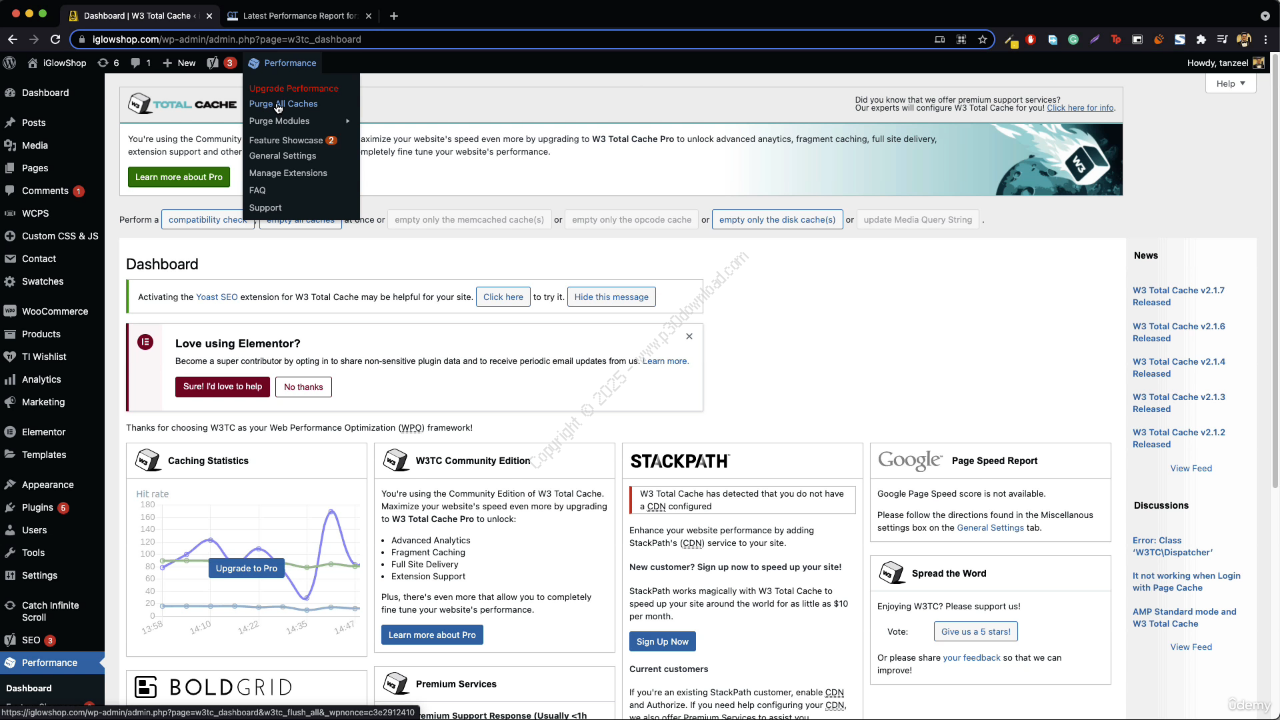Viewport: 1280px width, 720px height.
Task: Open General Settings from Performance menu
Action: tap(282, 156)
